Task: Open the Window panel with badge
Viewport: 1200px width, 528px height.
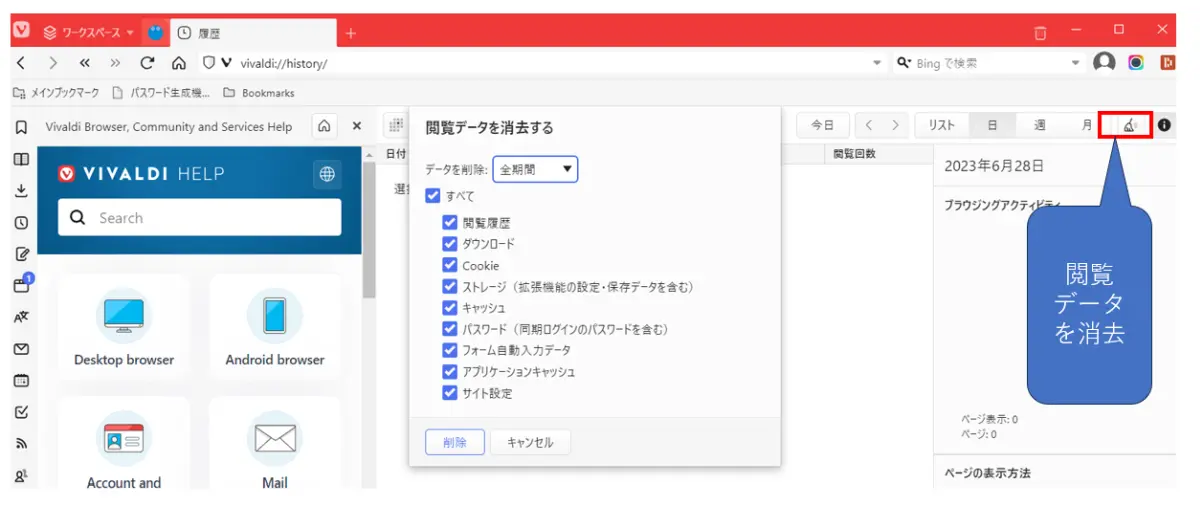Action: click(21, 285)
